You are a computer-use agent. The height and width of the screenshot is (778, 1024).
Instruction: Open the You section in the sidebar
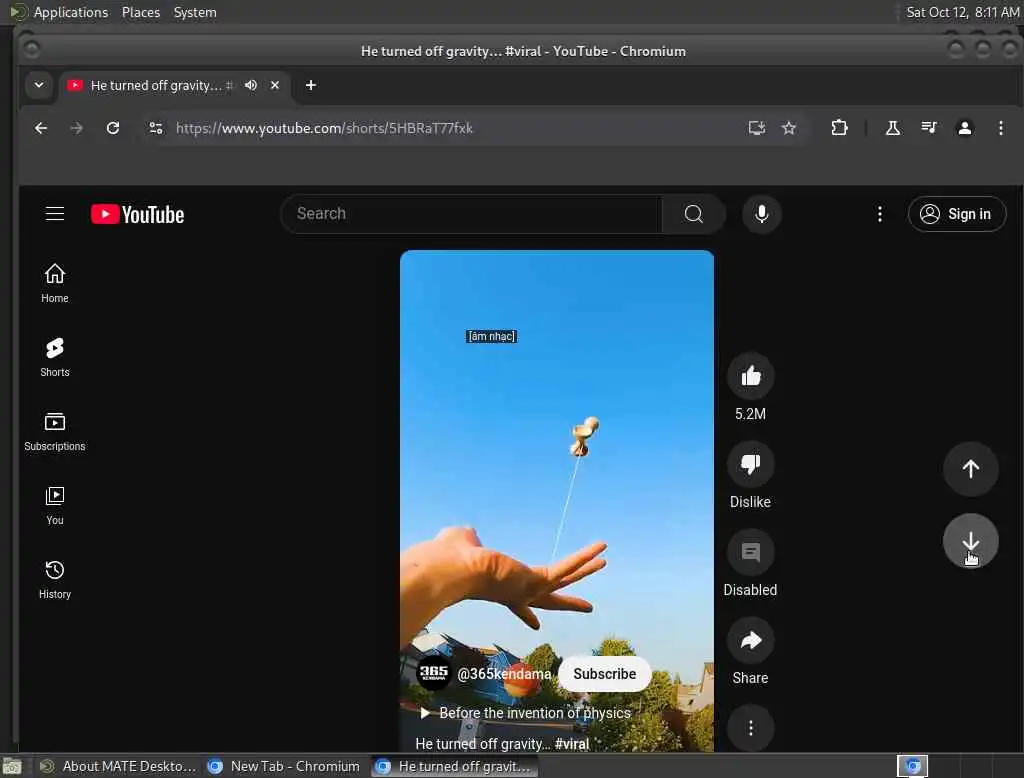(x=55, y=505)
